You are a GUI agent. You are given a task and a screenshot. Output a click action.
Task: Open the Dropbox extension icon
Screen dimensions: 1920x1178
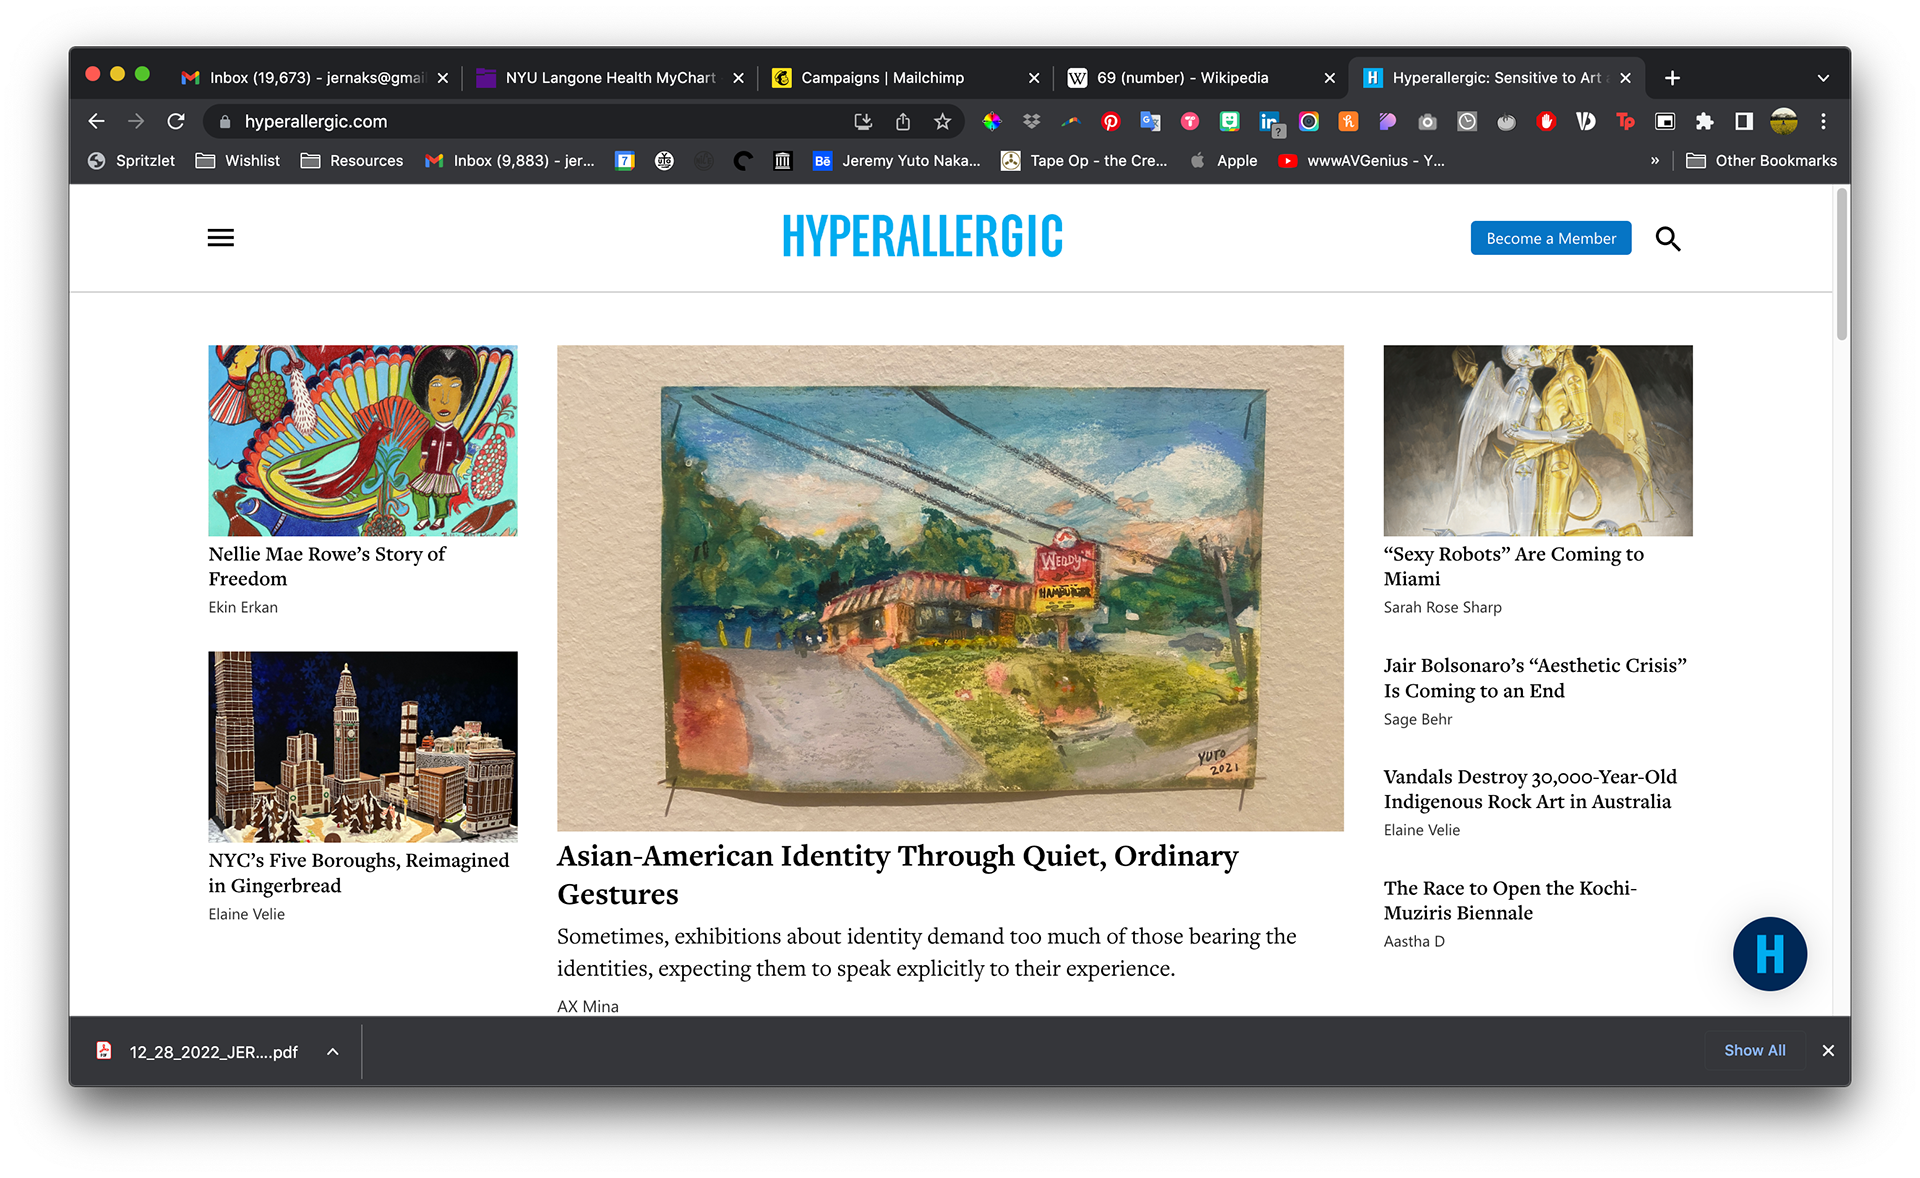click(x=1031, y=122)
